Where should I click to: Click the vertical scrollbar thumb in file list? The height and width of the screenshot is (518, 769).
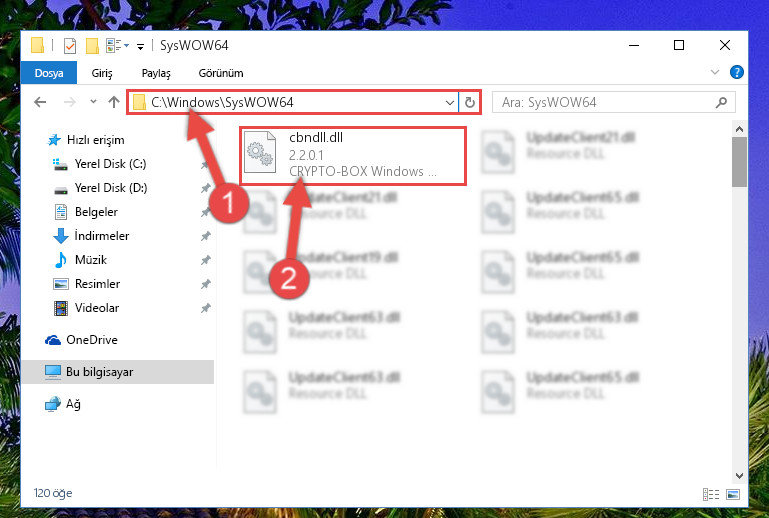point(740,162)
